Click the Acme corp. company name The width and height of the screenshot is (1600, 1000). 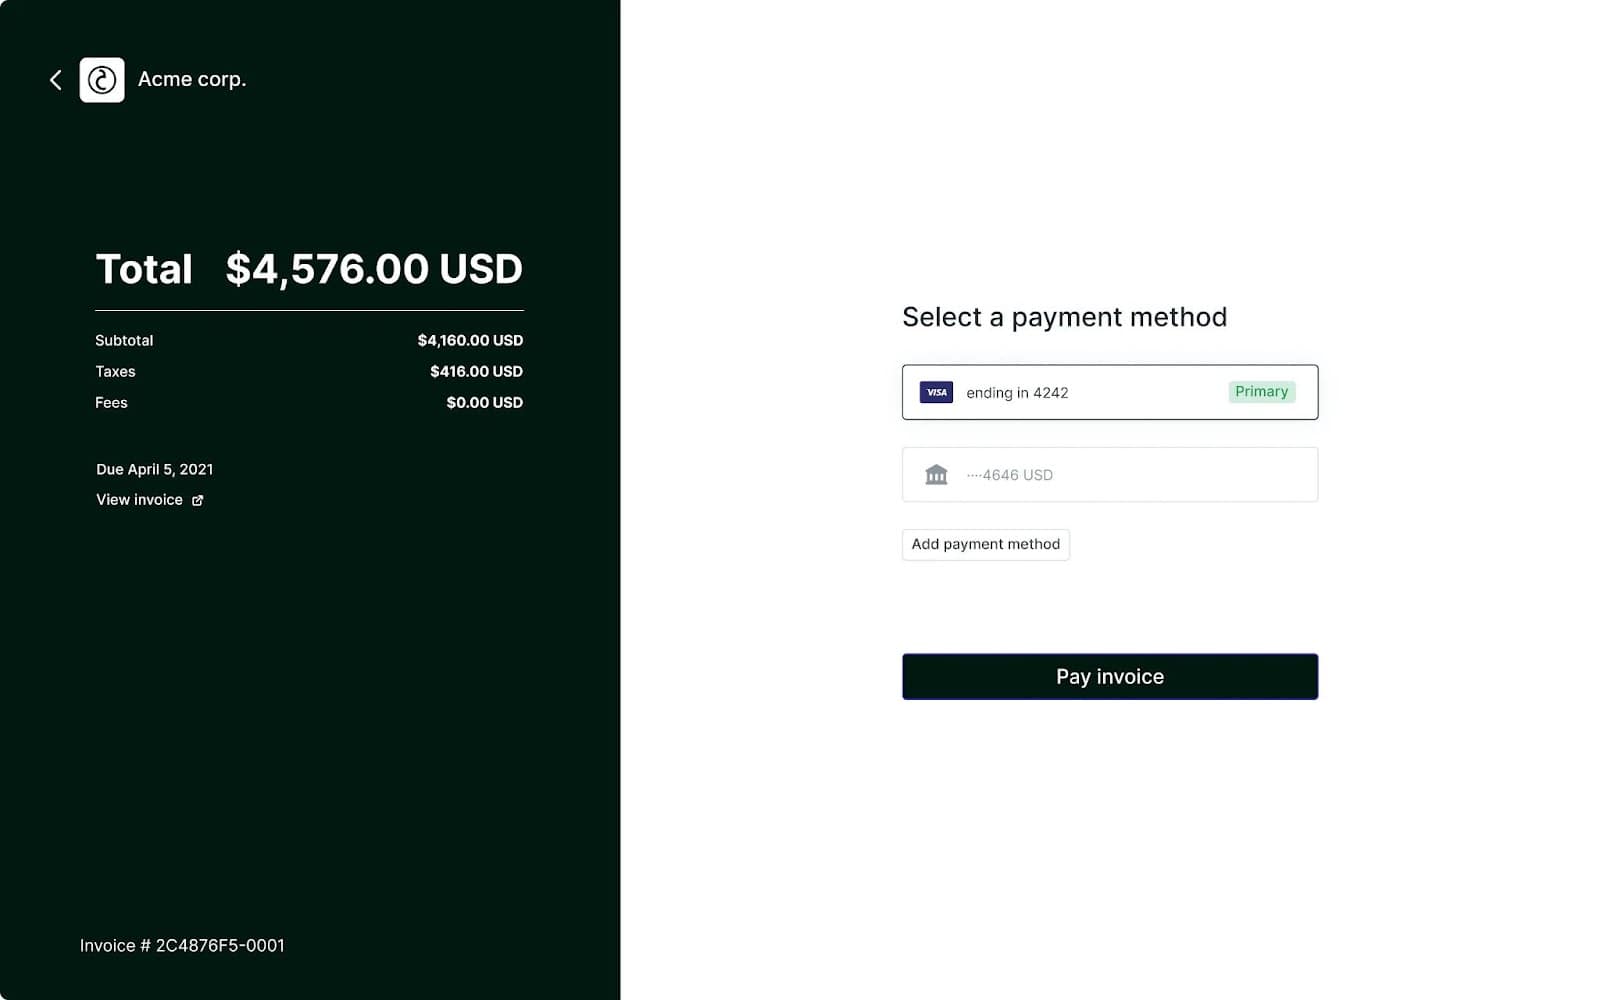coord(191,79)
